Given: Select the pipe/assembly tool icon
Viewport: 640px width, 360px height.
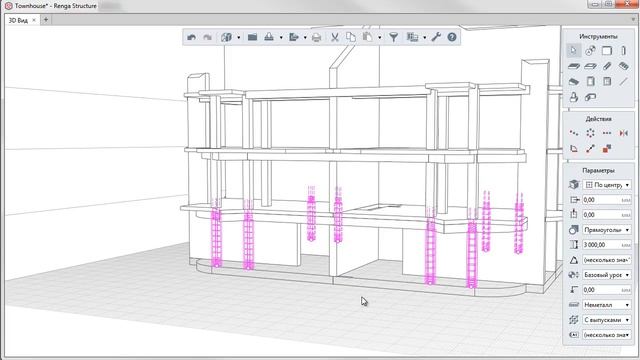Looking at the screenshot, I should click(x=590, y=97).
